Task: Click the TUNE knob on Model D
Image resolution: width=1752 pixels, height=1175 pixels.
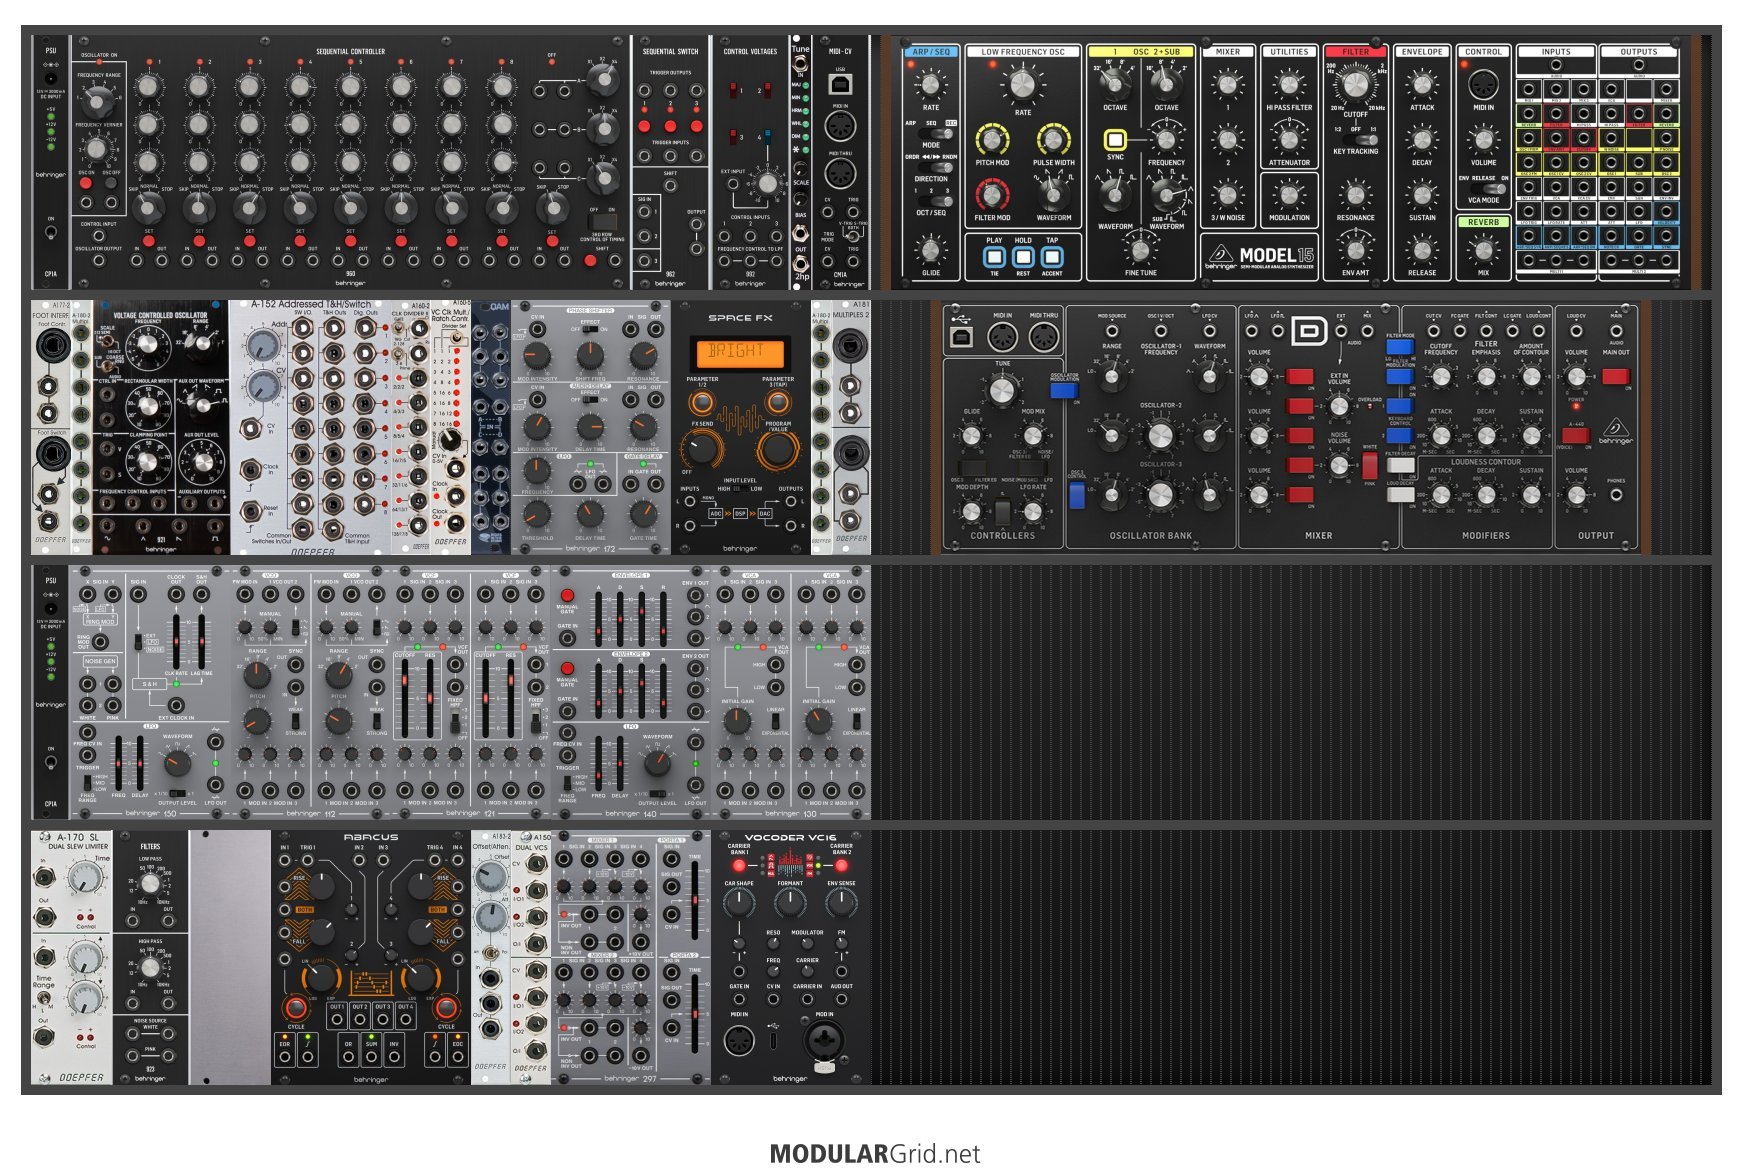Action: point(1002,390)
